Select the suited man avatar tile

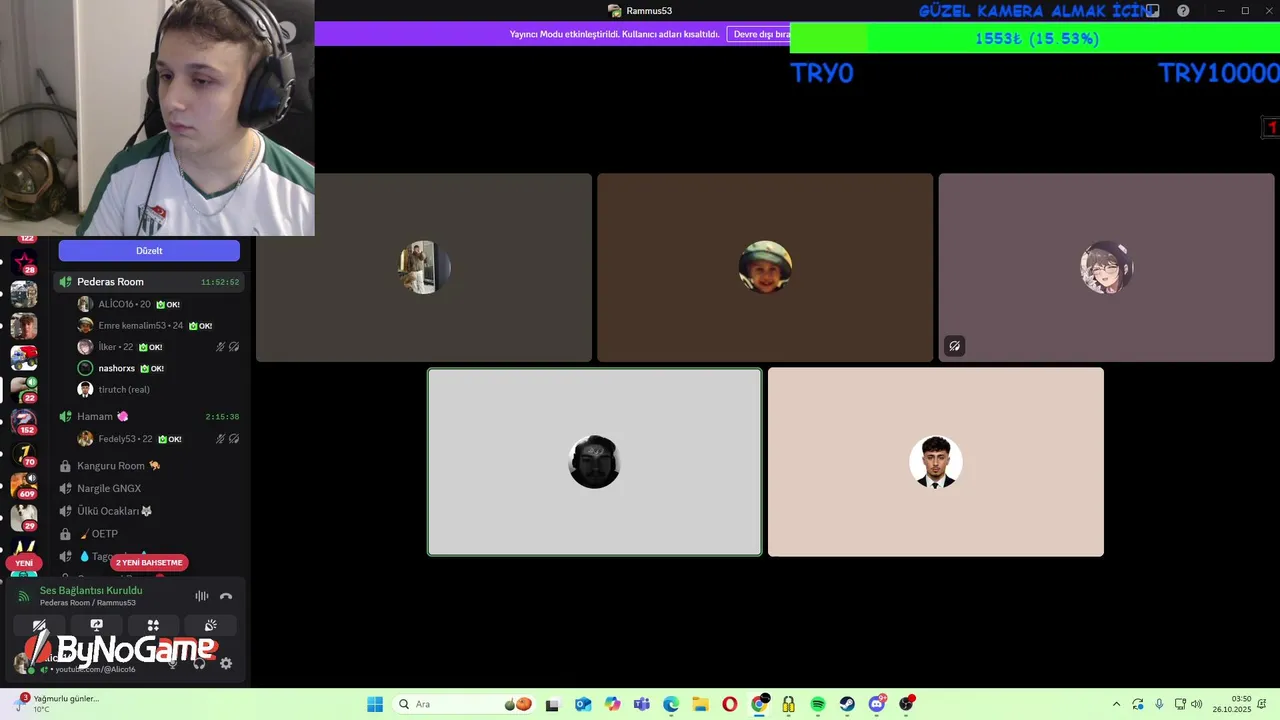[x=936, y=462]
